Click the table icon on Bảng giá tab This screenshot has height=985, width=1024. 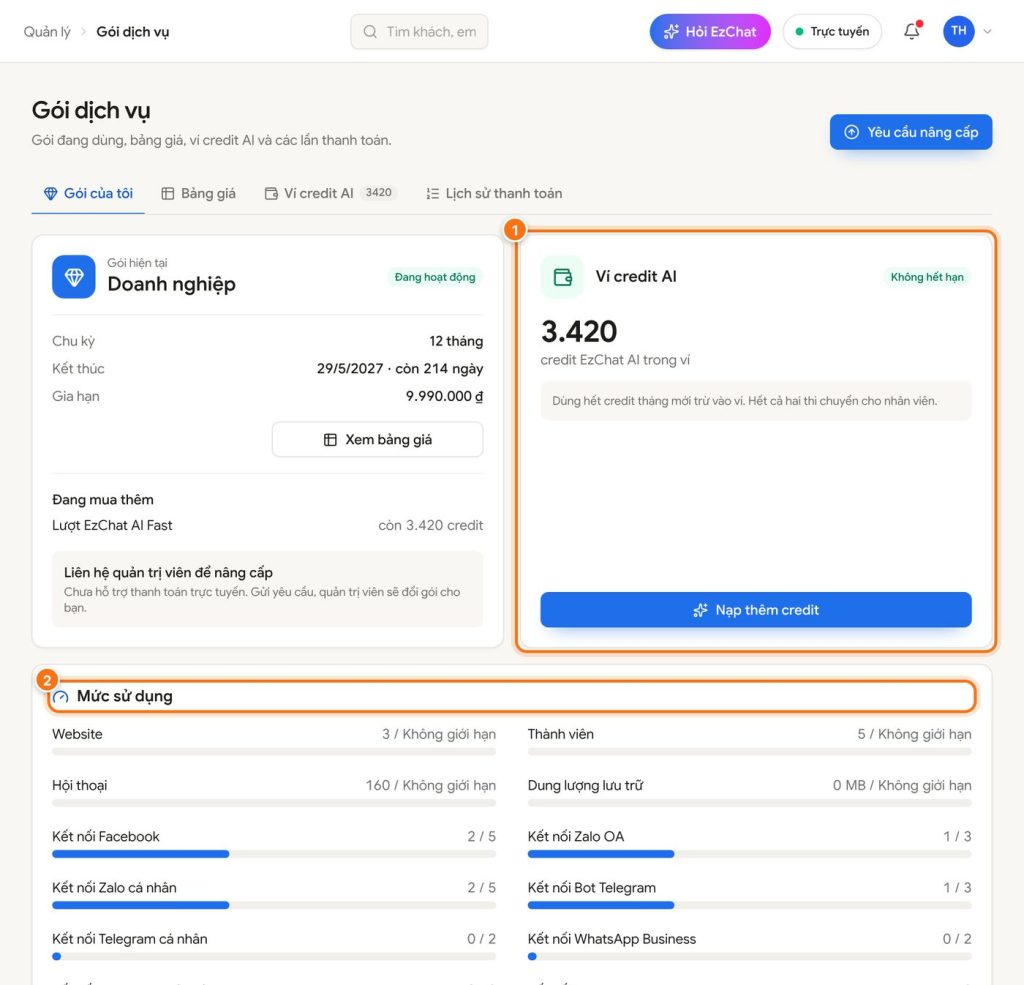click(x=168, y=193)
